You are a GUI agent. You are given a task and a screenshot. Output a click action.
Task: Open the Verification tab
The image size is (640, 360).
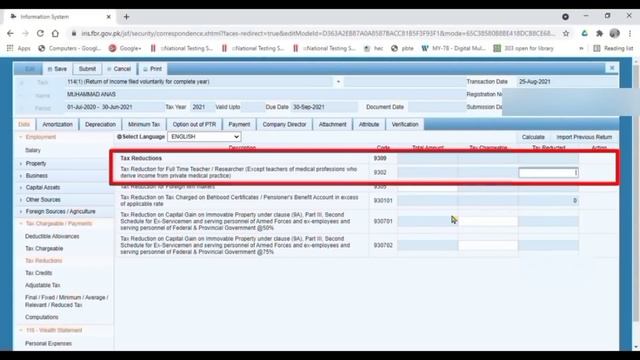pos(405,124)
